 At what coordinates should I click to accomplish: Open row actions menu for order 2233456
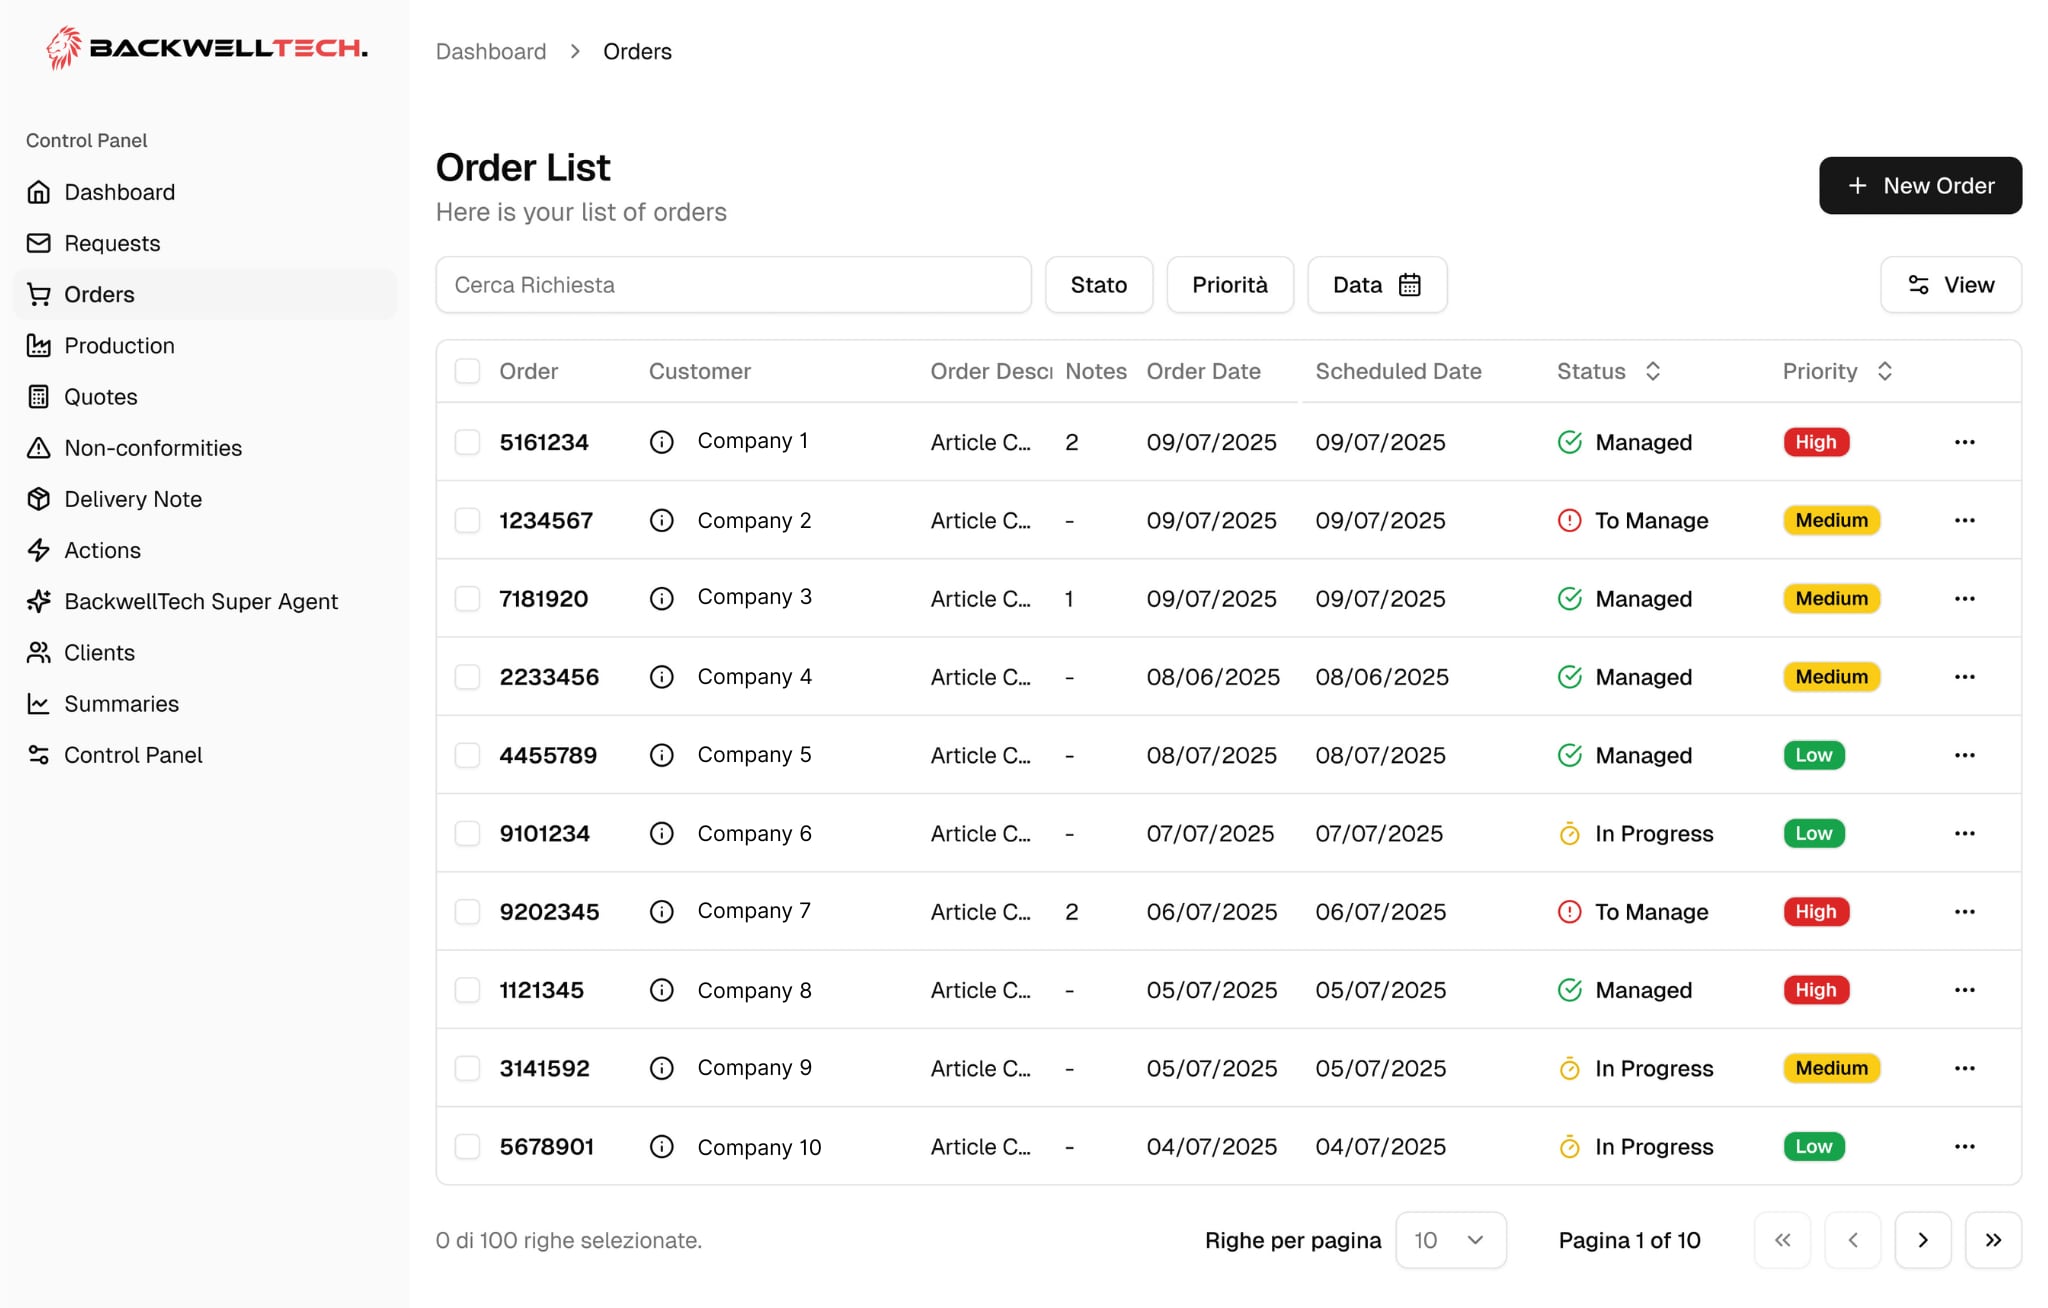point(1964,677)
